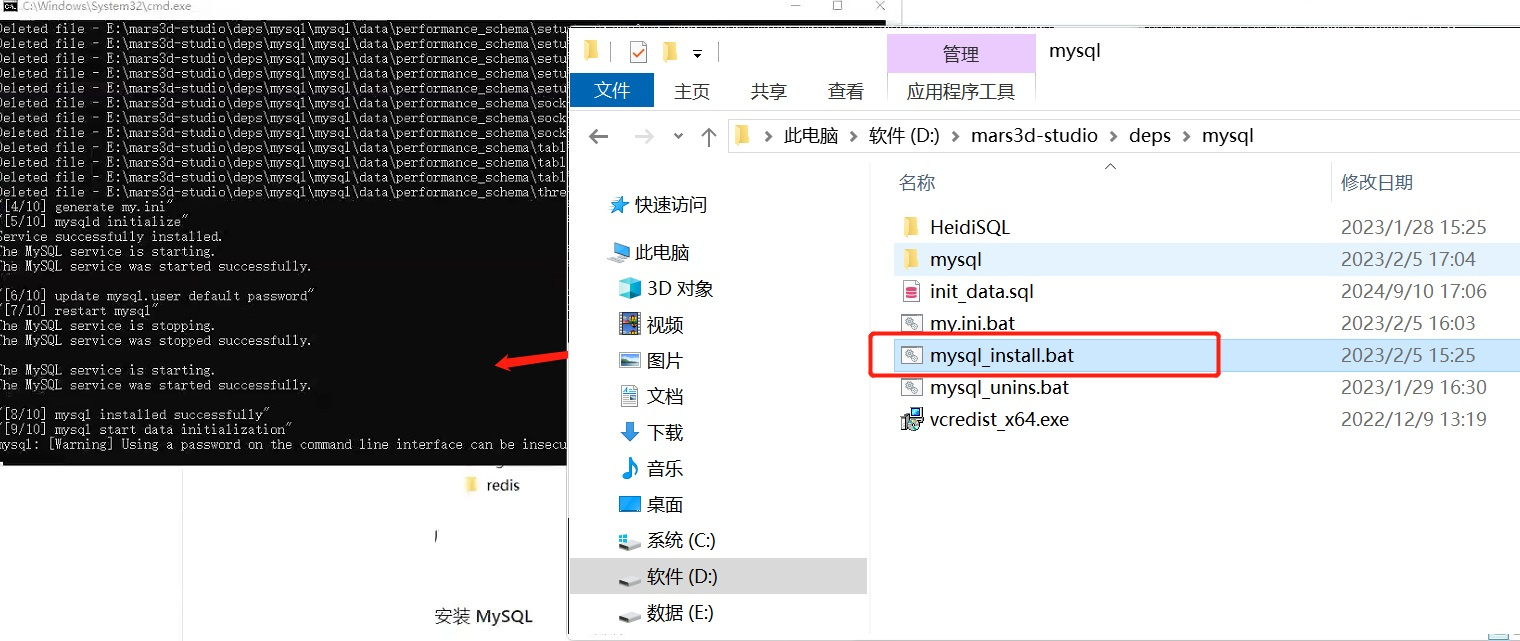This screenshot has width=1520, height=641.
Task: Select 此电脑 in the navigation pane
Action: pyautogui.click(x=661, y=252)
